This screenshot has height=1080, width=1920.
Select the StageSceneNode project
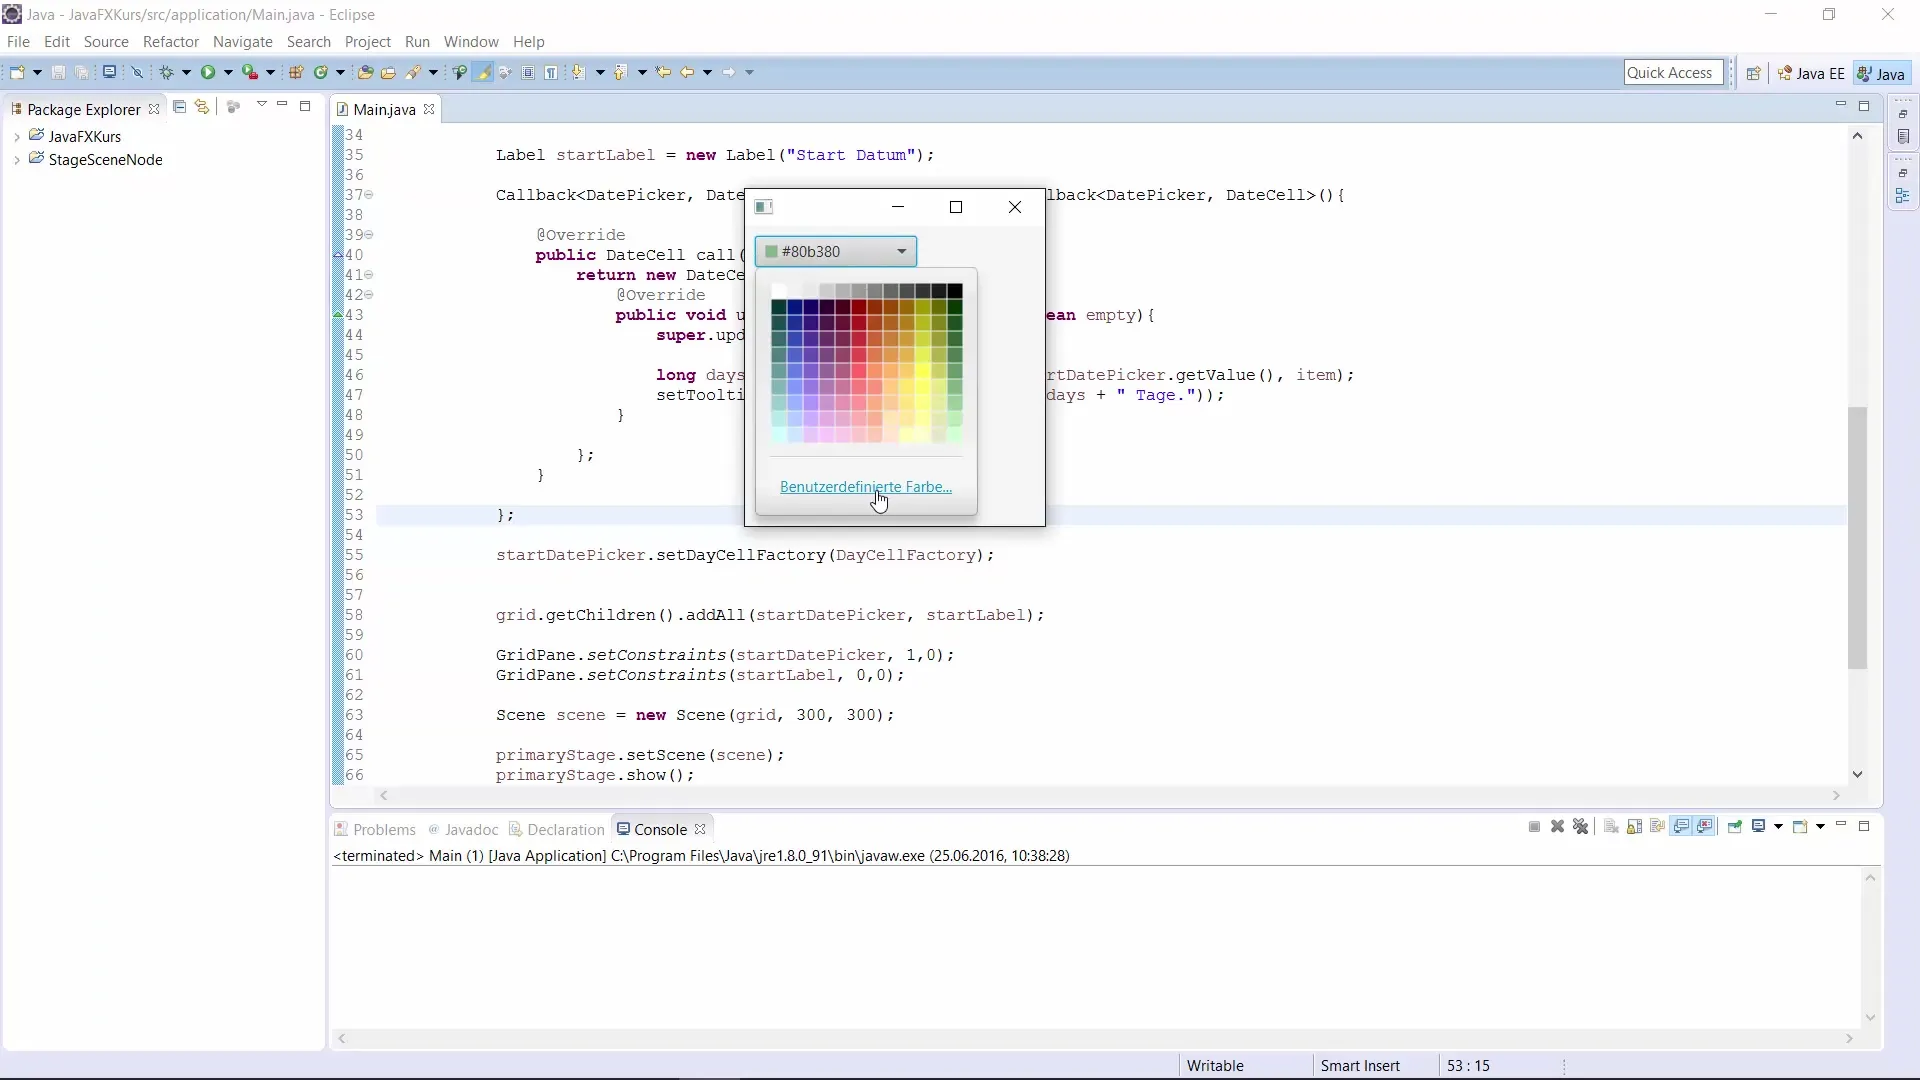click(x=105, y=160)
